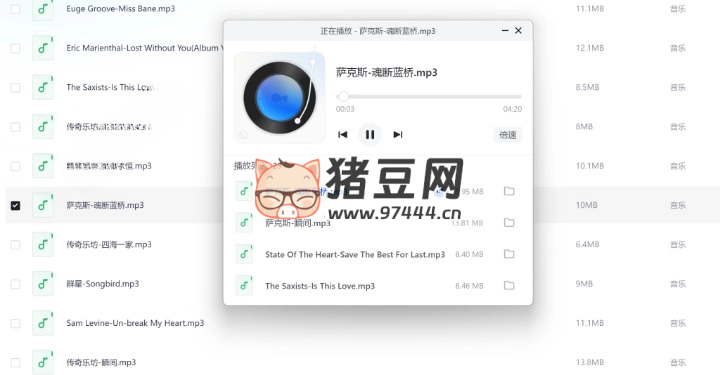The image size is (720, 375).
Task: Open folder for the first playlist track
Action: (x=509, y=191)
